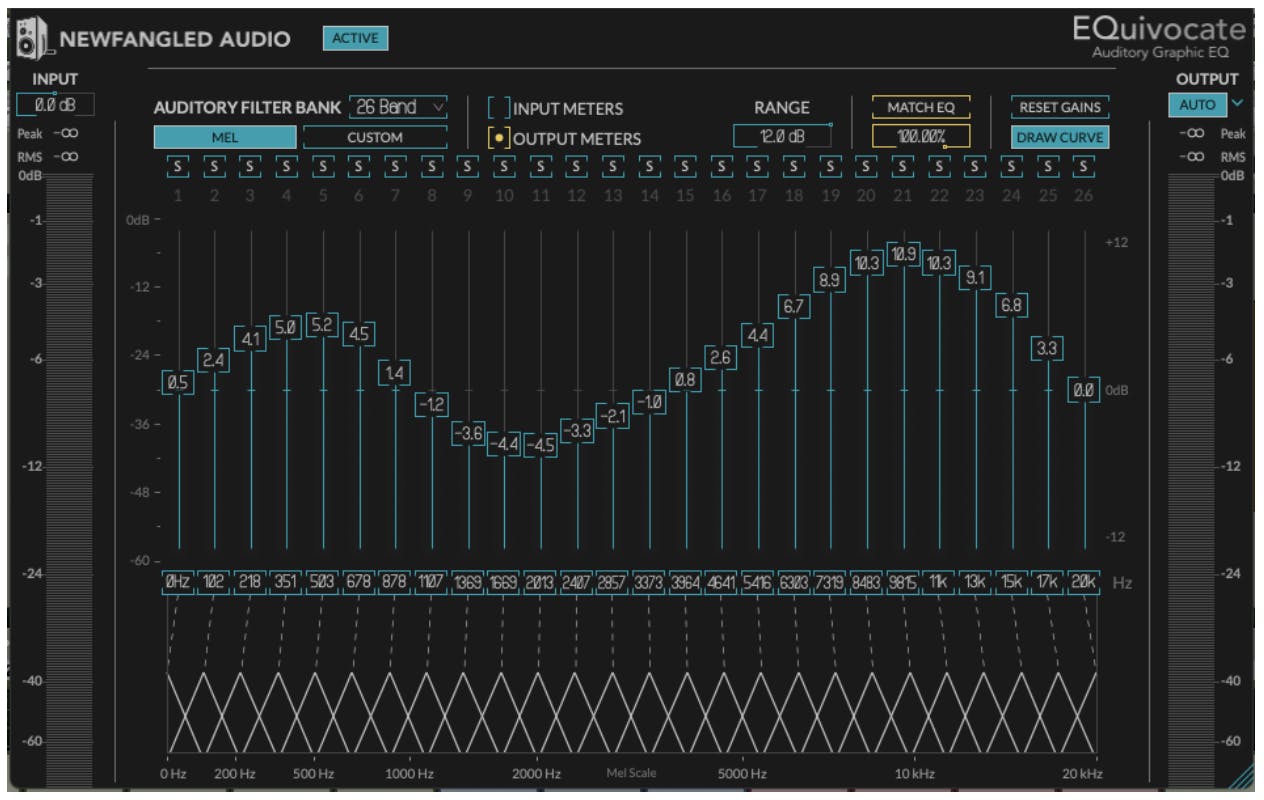Image resolution: width=1264 pixels, height=800 pixels.
Task: Solo band 17 with its S button
Action: point(758,166)
